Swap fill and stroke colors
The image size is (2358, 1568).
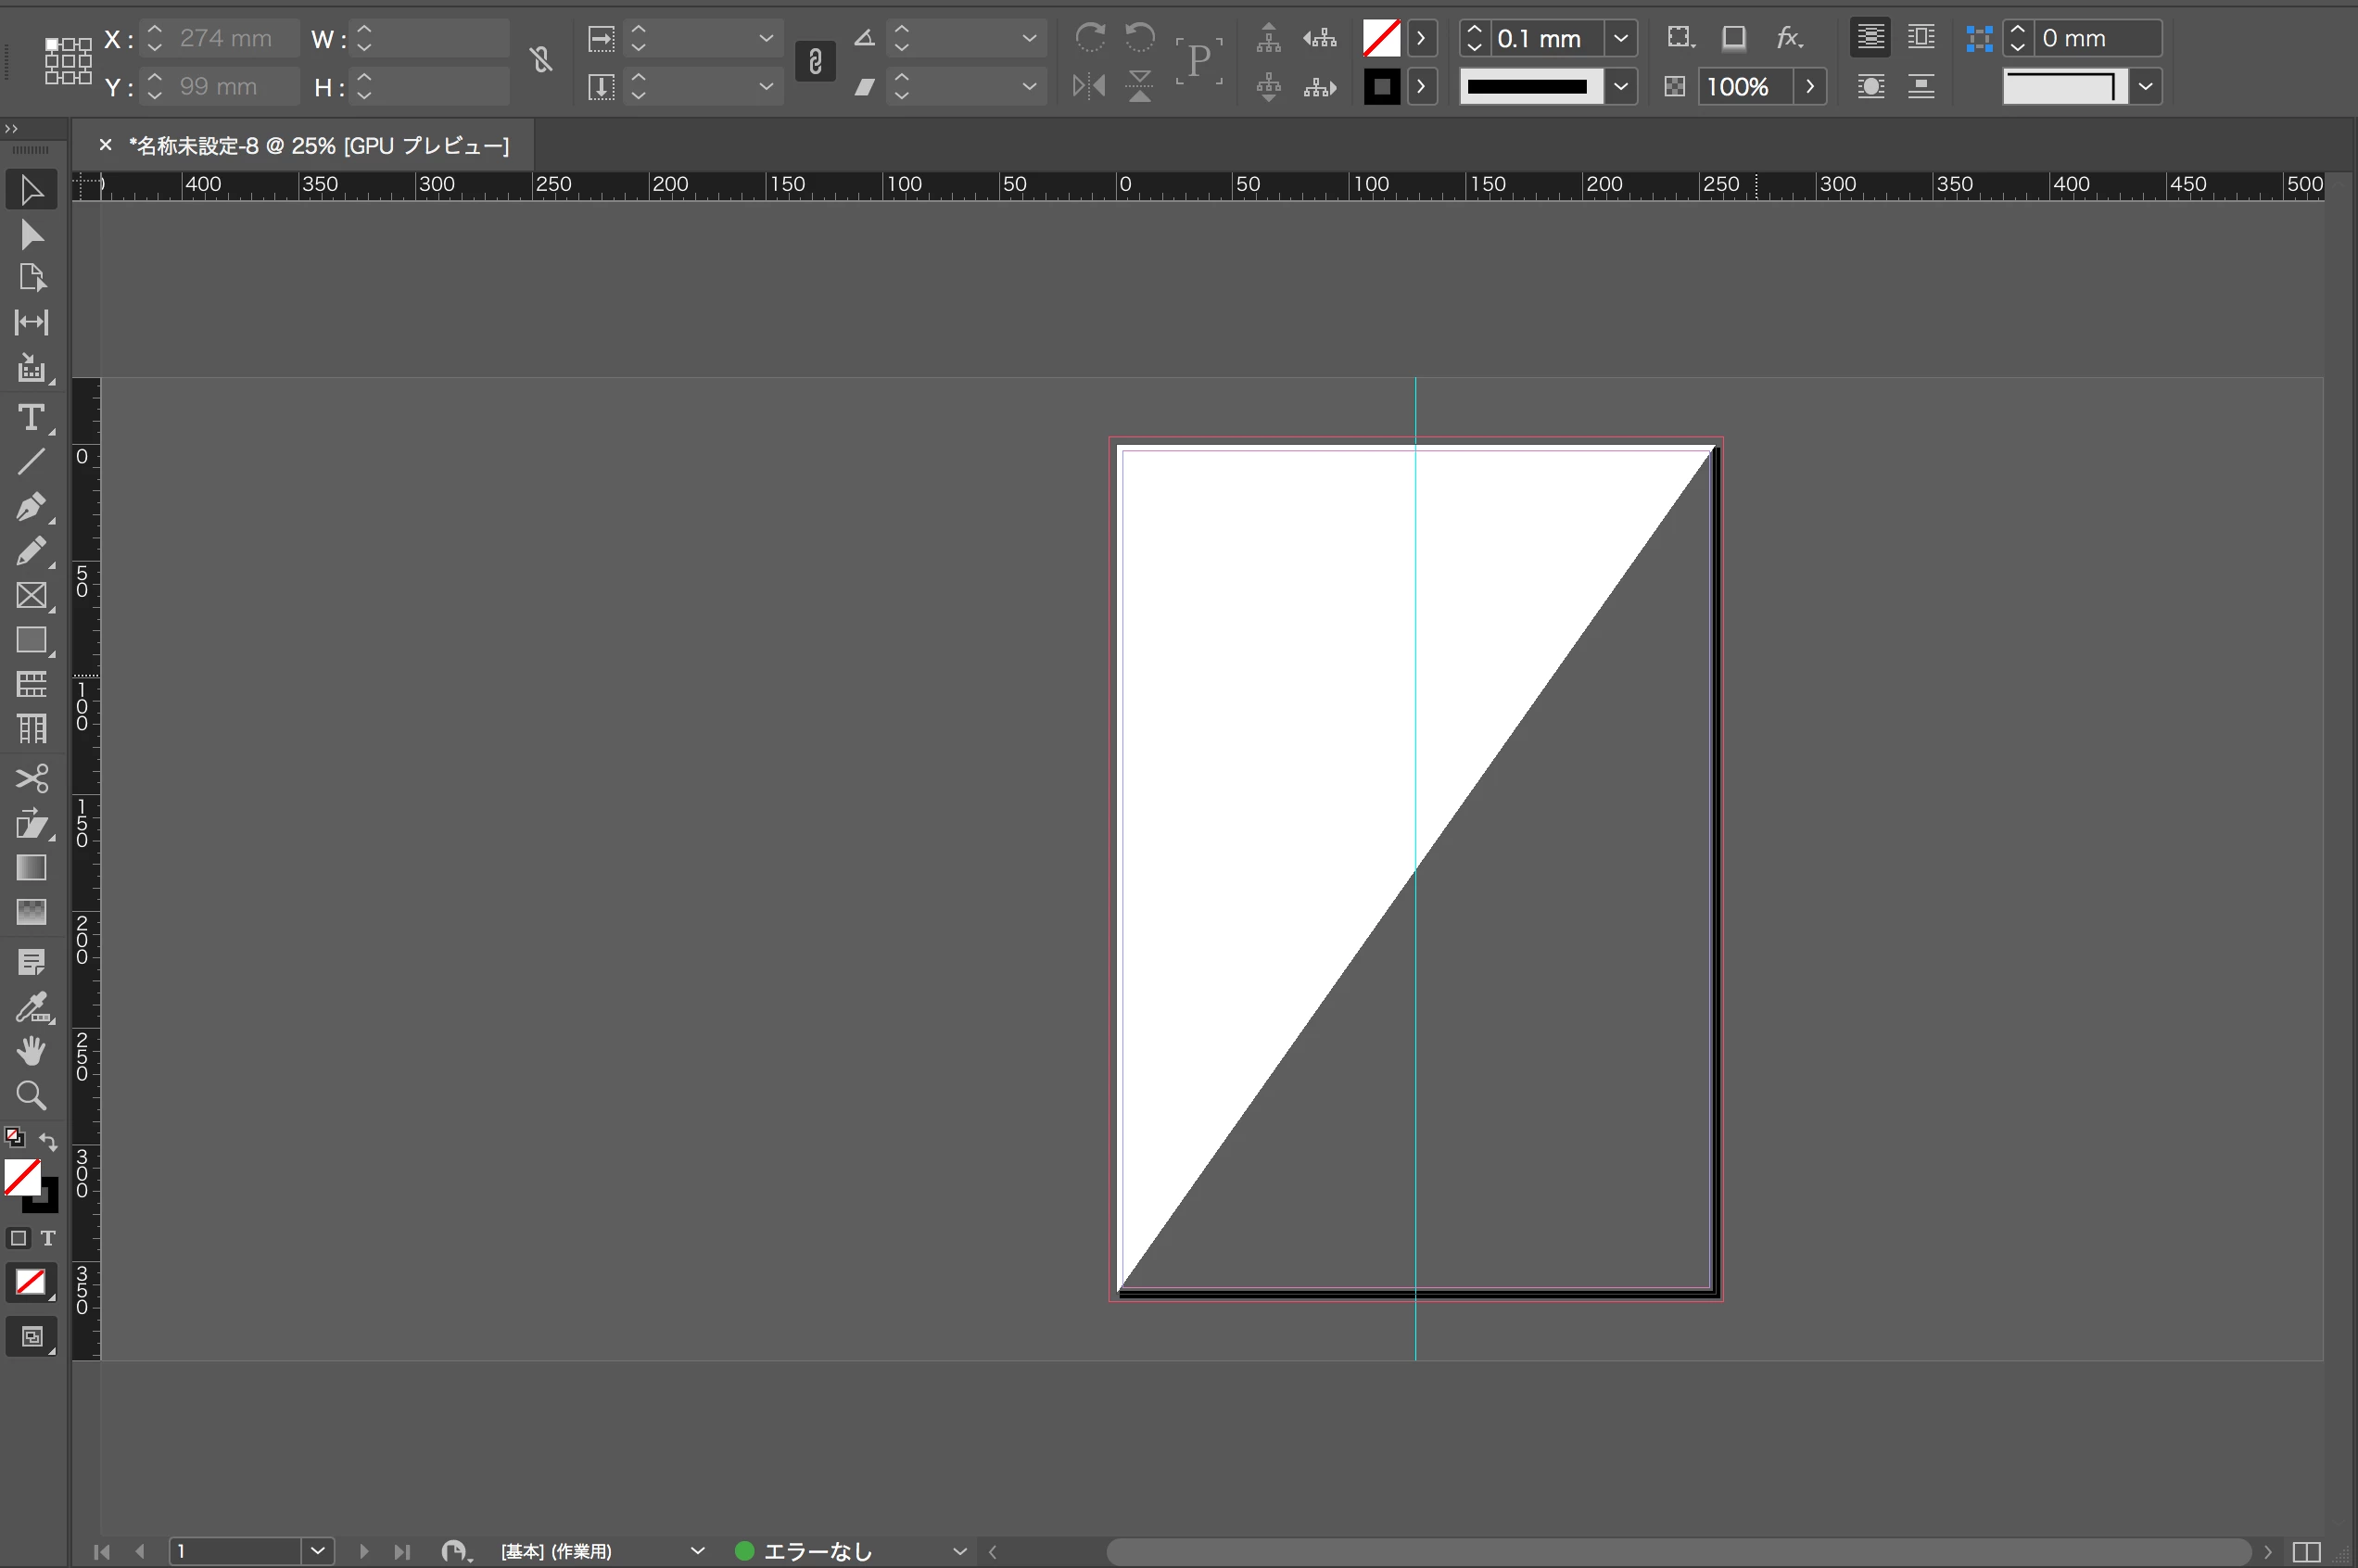pos(47,1141)
